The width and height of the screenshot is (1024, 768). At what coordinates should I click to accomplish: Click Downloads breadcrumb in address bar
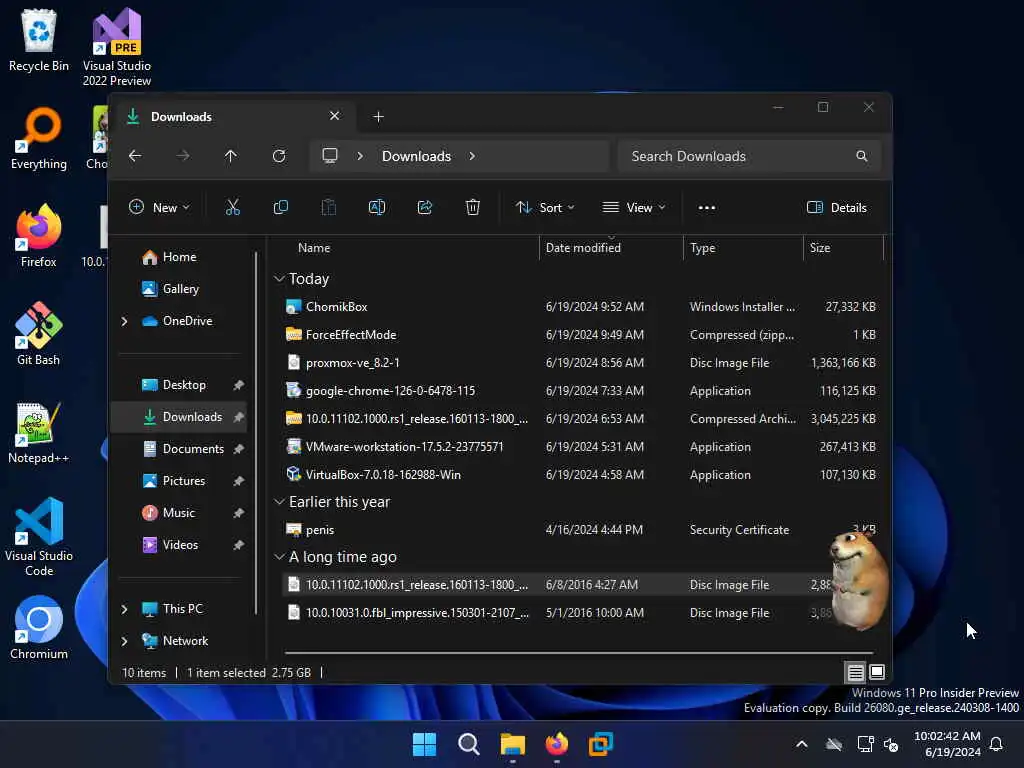click(x=417, y=156)
